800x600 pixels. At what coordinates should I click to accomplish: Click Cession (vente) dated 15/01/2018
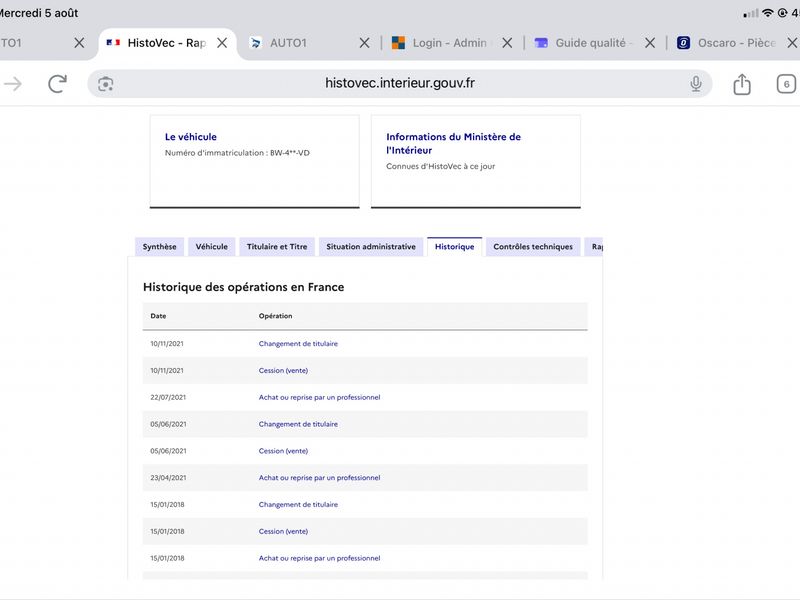coord(283,531)
